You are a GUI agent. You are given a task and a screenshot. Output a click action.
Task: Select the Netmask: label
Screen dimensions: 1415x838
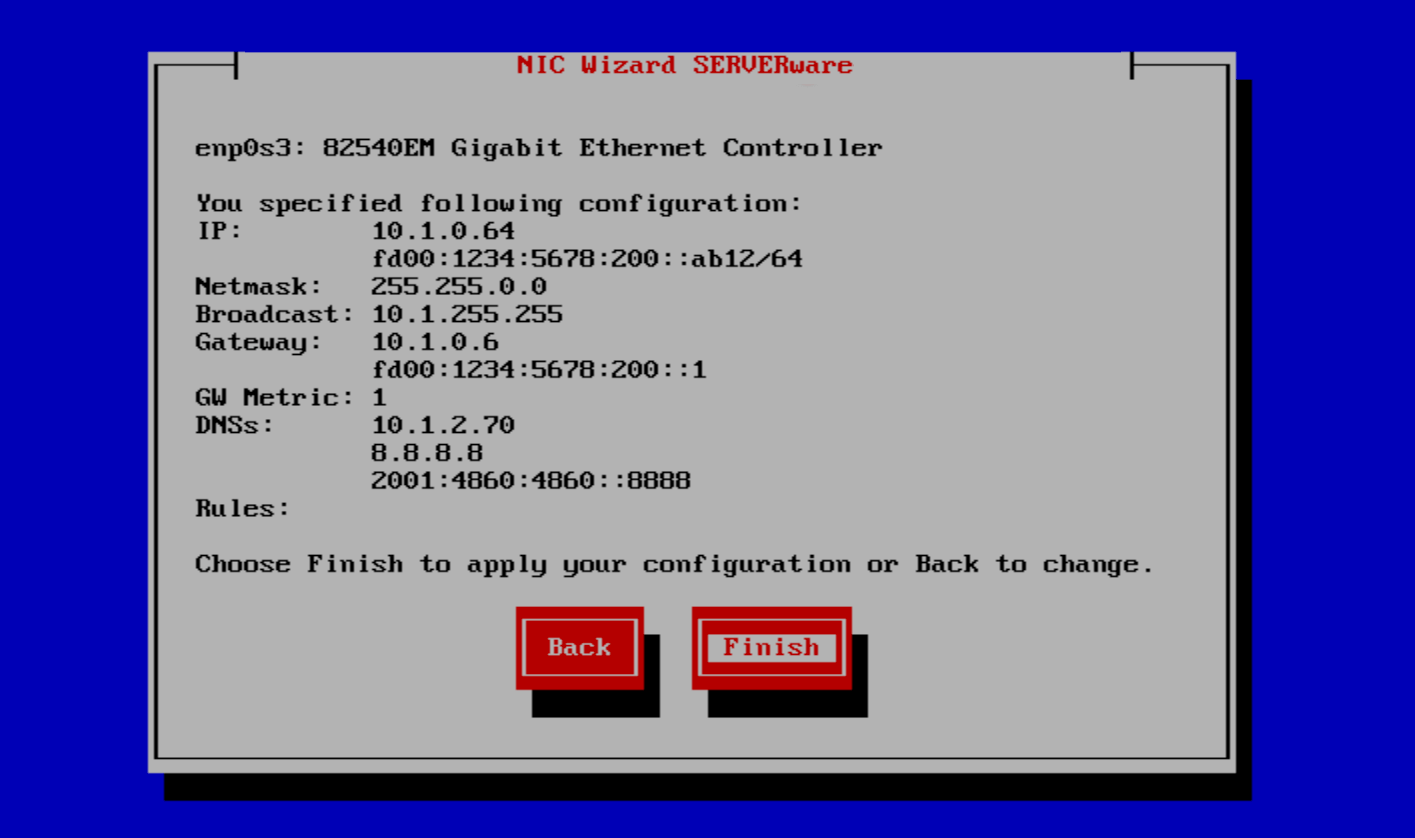[x=258, y=287]
